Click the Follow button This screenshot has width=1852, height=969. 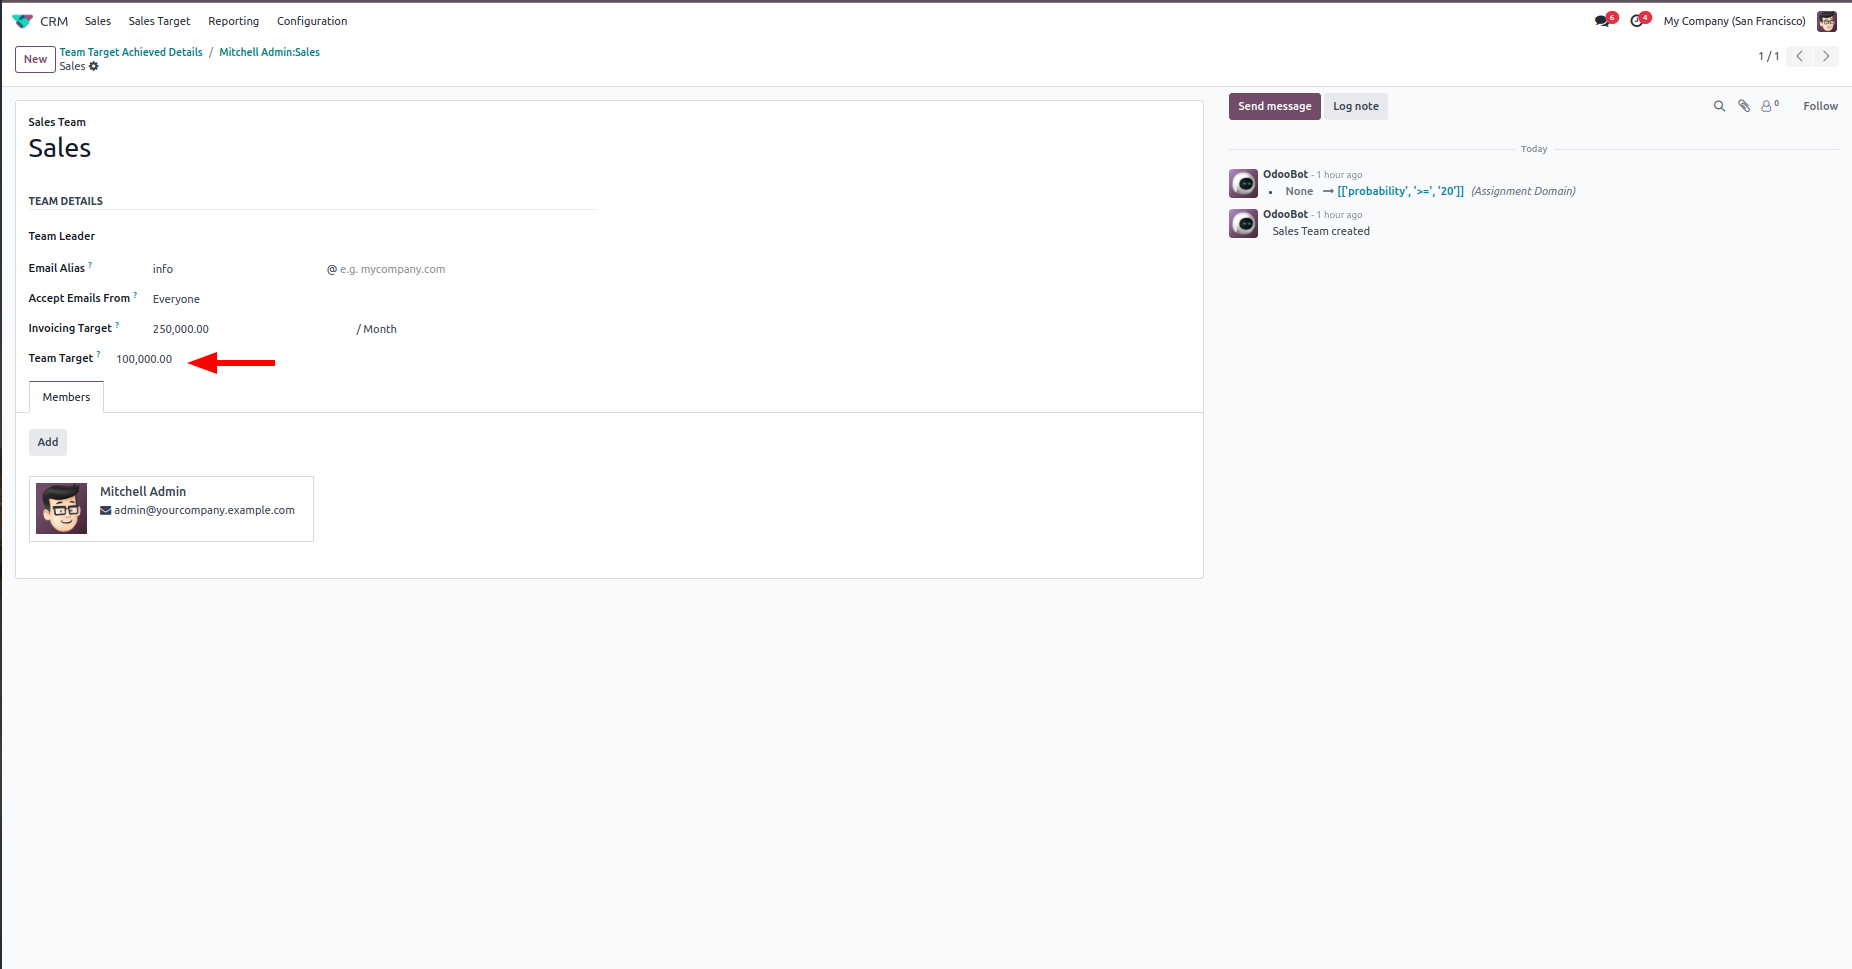(1820, 106)
